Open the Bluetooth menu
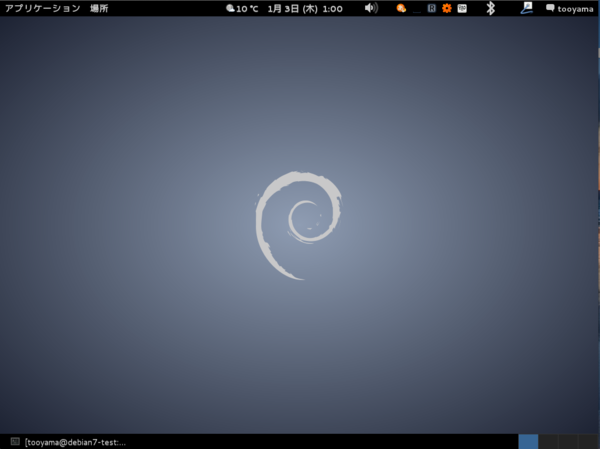Image resolution: width=600 pixels, height=449 pixels. click(x=490, y=8)
